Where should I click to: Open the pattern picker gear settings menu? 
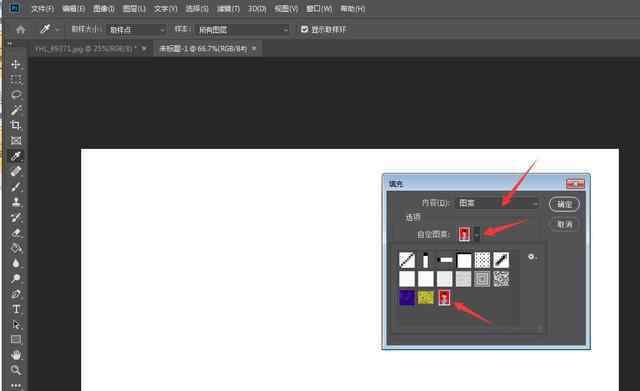(x=532, y=257)
